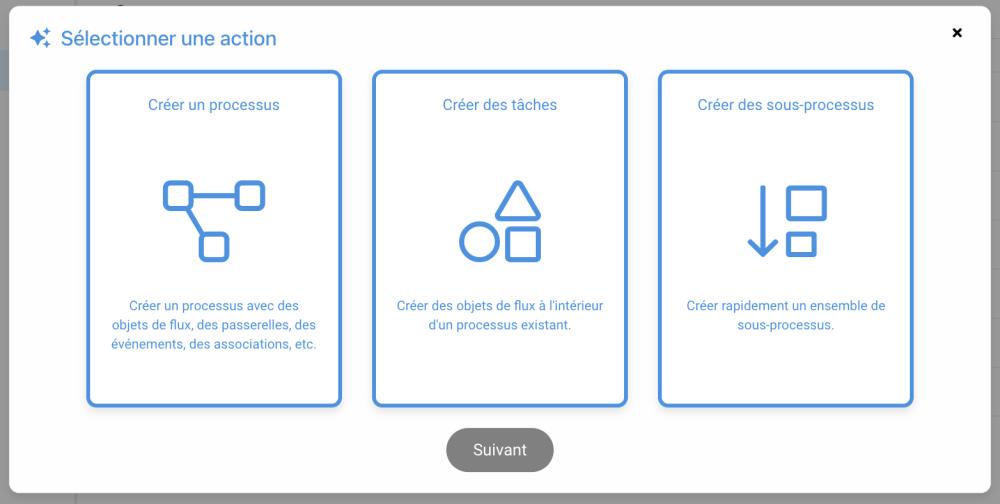Click the process description mentioning passerelles
This screenshot has width=1000, height=504.
[214, 325]
